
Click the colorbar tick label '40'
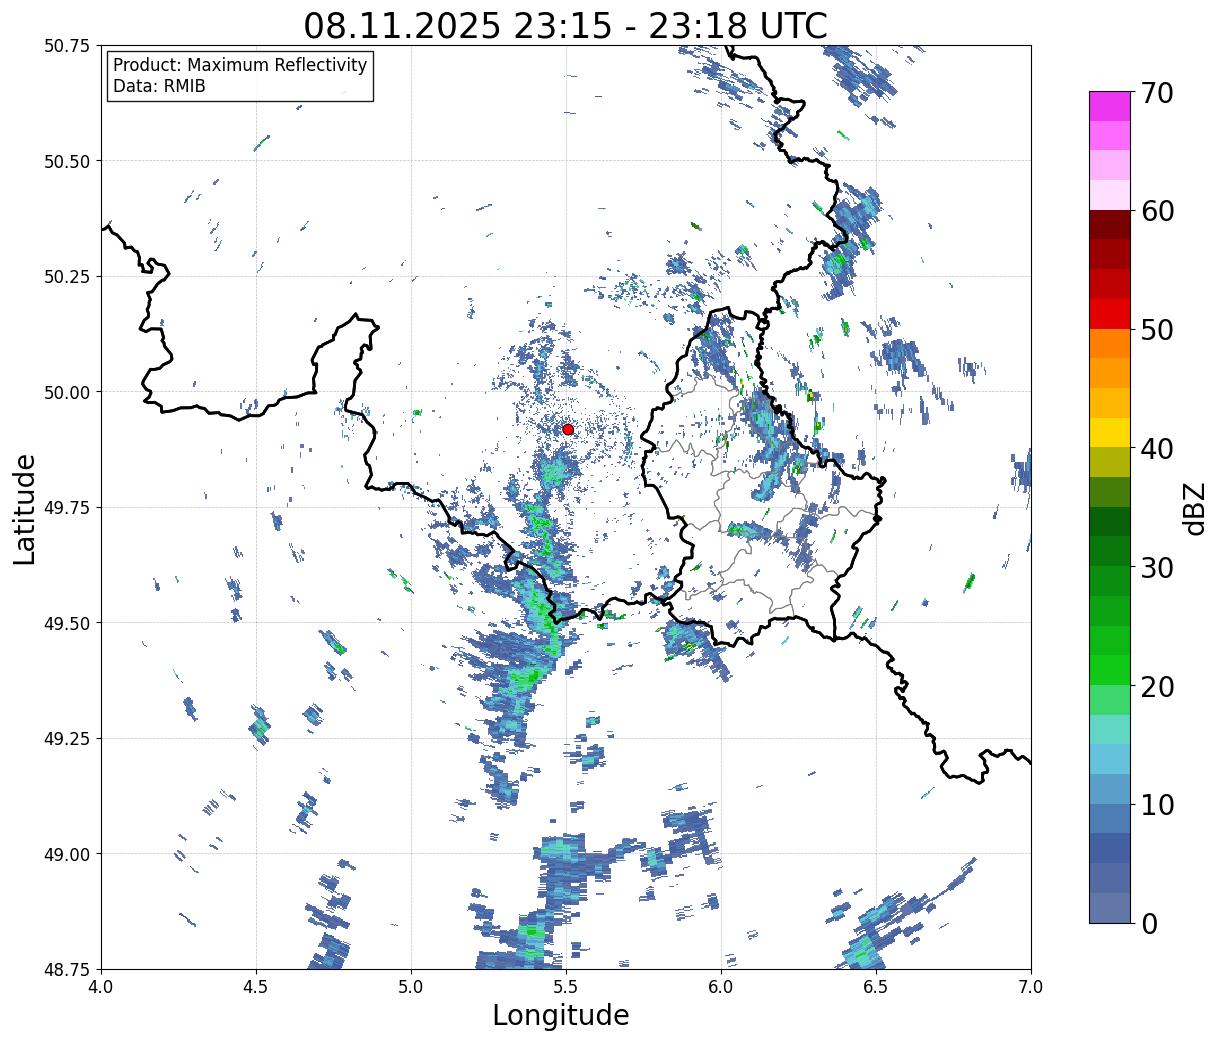(1156, 449)
